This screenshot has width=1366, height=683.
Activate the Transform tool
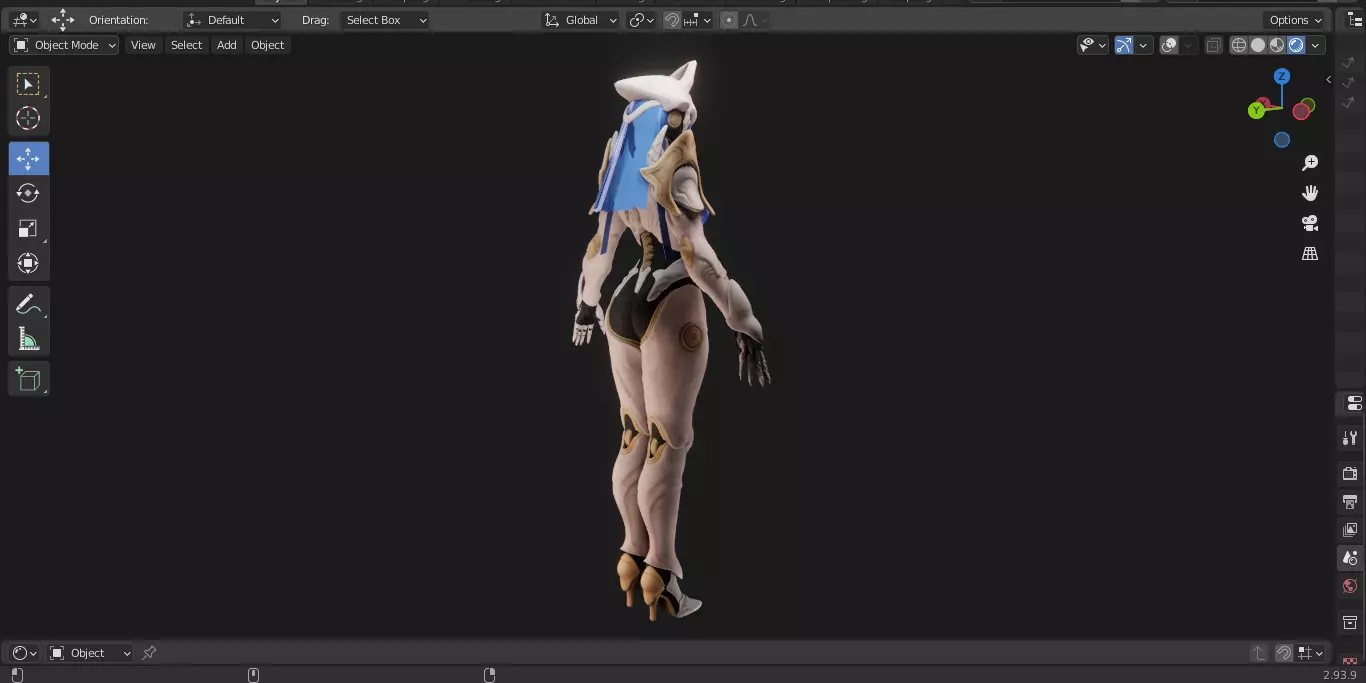click(28, 263)
